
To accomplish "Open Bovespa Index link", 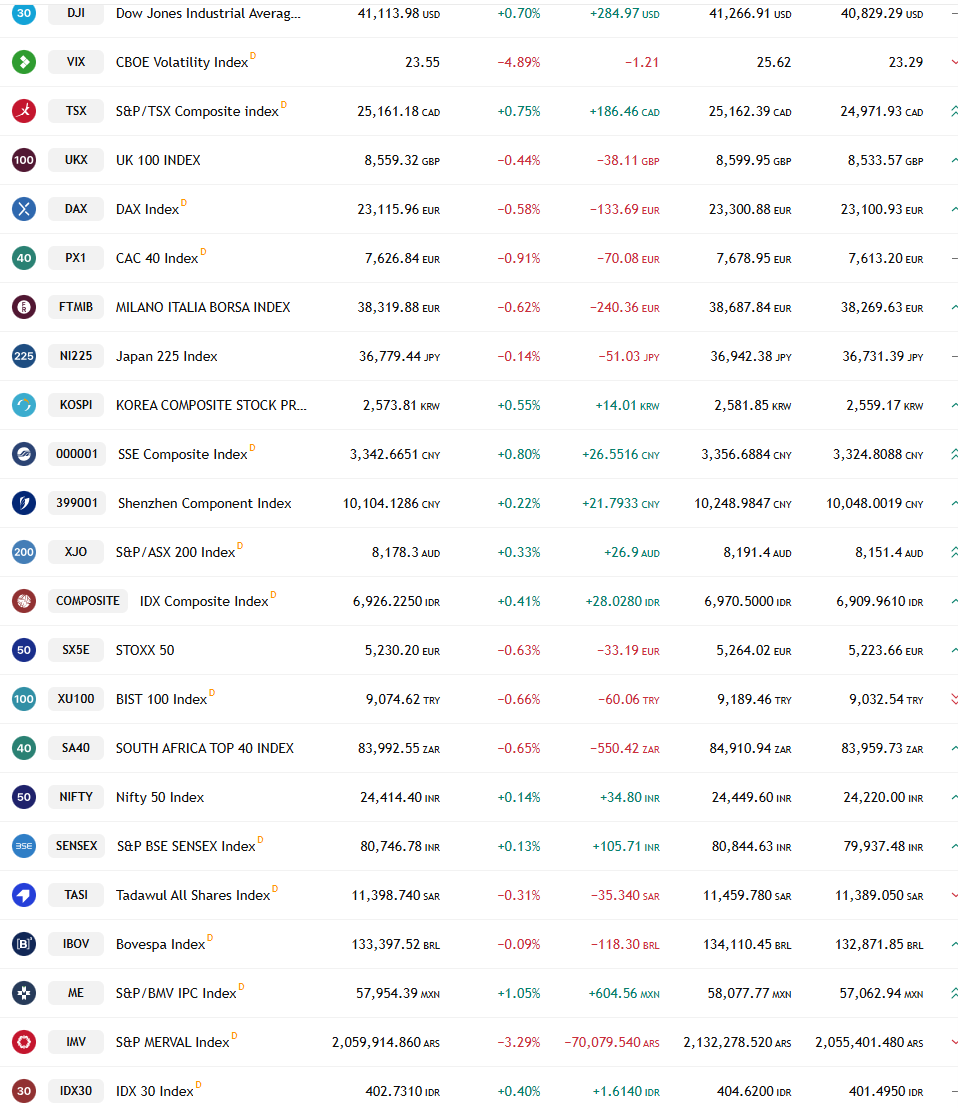I will point(160,945).
